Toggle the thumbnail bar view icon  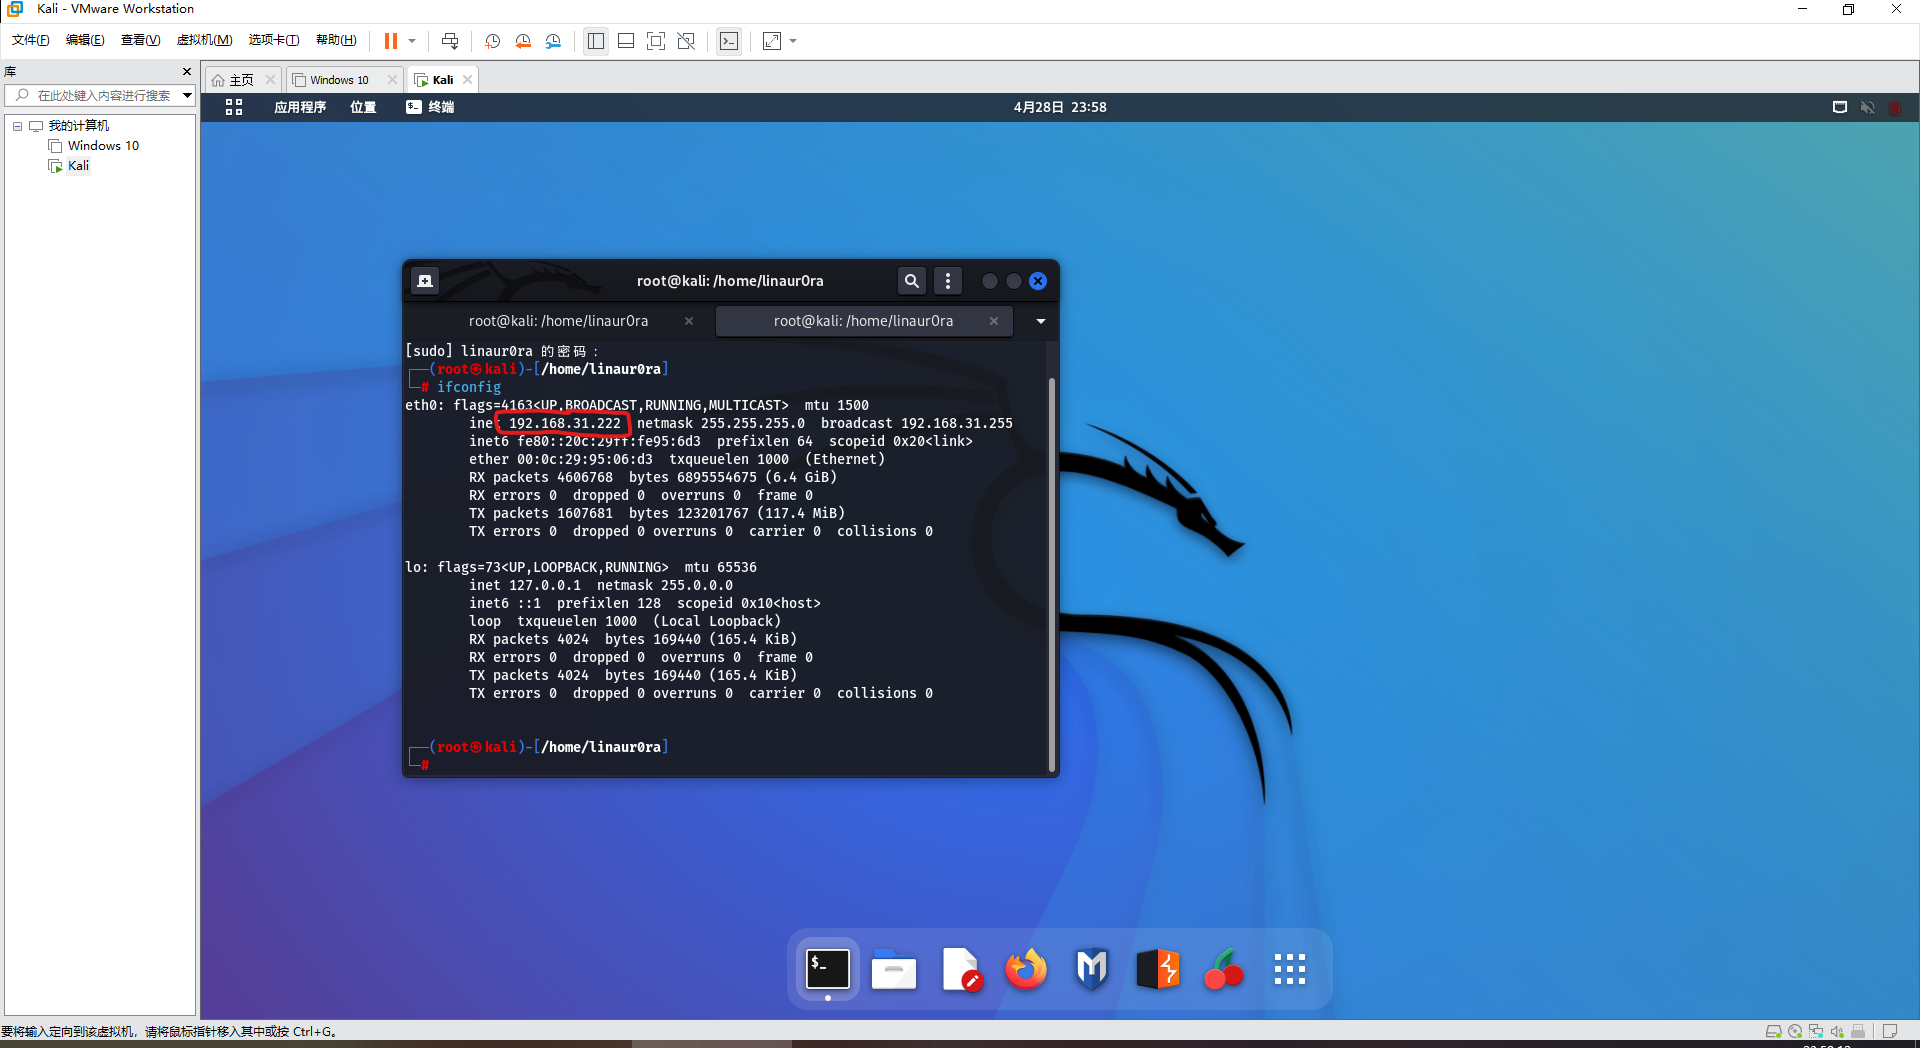(626, 41)
